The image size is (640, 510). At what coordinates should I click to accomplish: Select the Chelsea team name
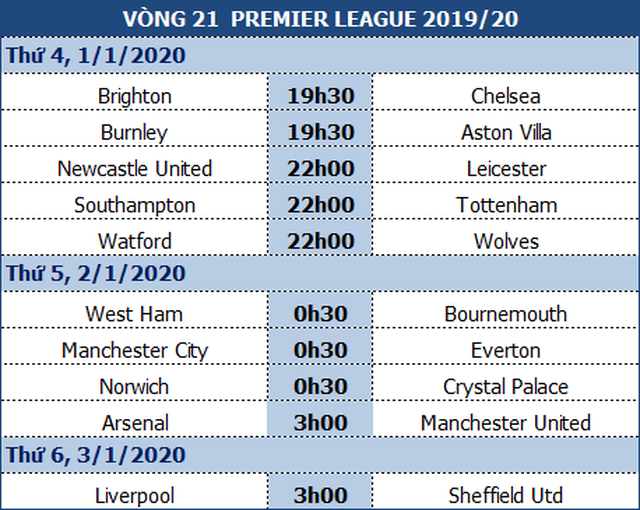pos(506,96)
